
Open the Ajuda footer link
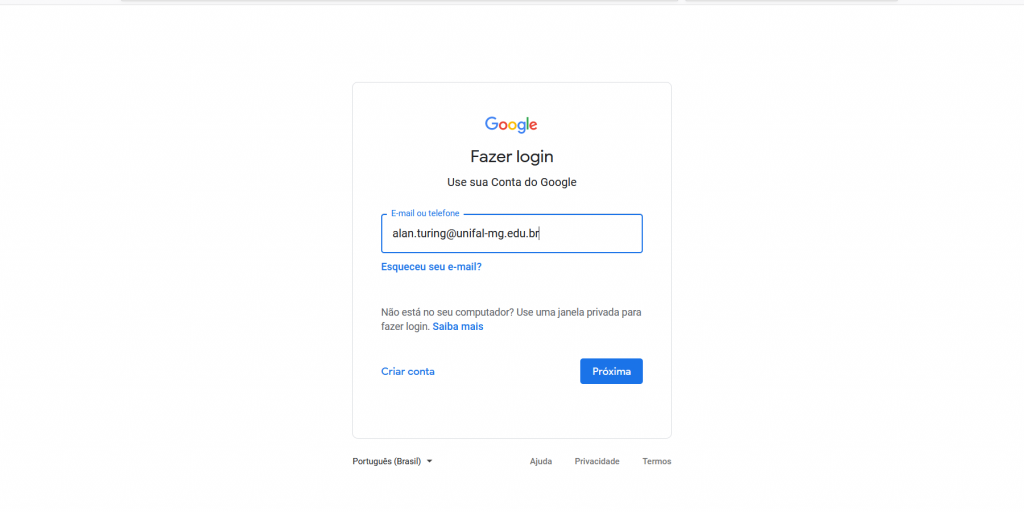541,461
